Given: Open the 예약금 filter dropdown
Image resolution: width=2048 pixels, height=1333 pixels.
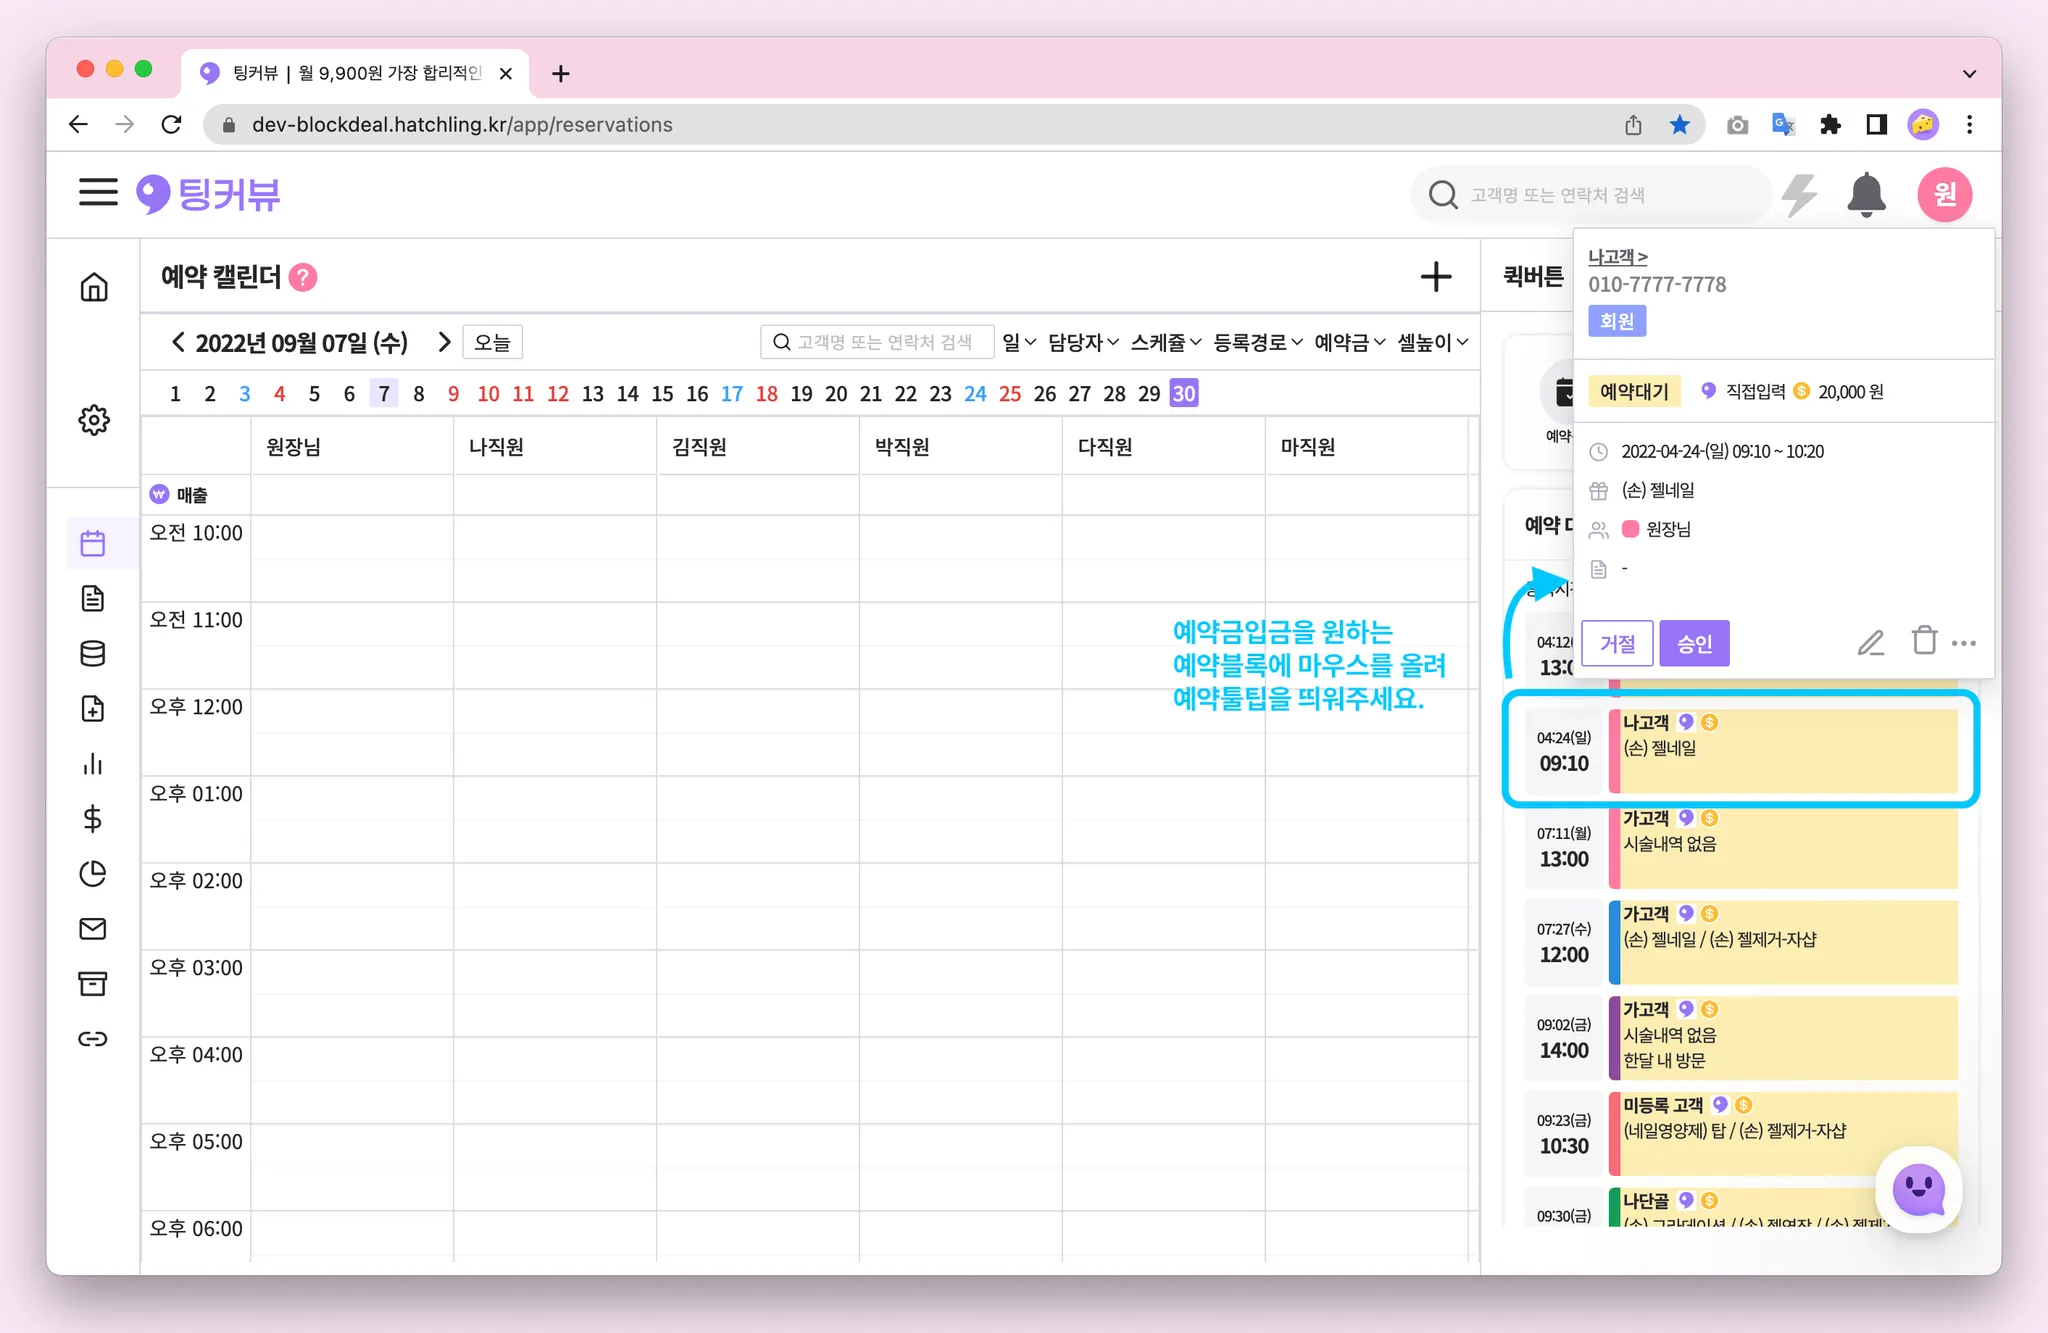Looking at the screenshot, I should pyautogui.click(x=1349, y=343).
